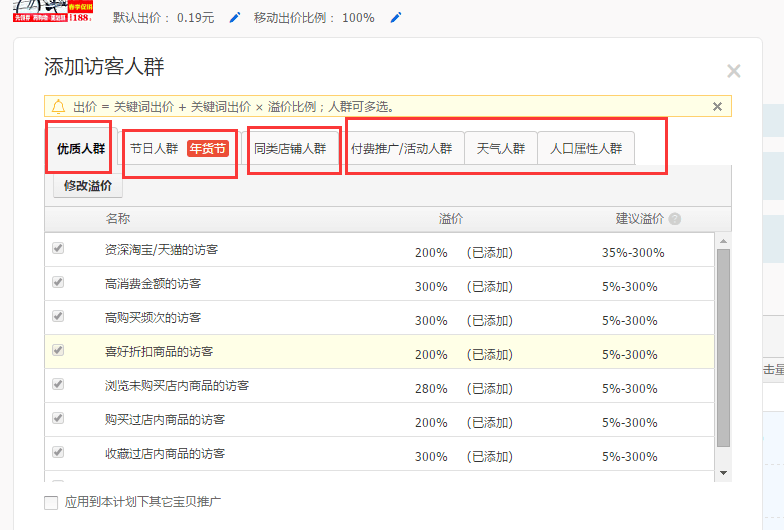The width and height of the screenshot is (784, 530).
Task: Click 300% premium for 收藏过店内商品的访客
Action: pyautogui.click(x=431, y=456)
